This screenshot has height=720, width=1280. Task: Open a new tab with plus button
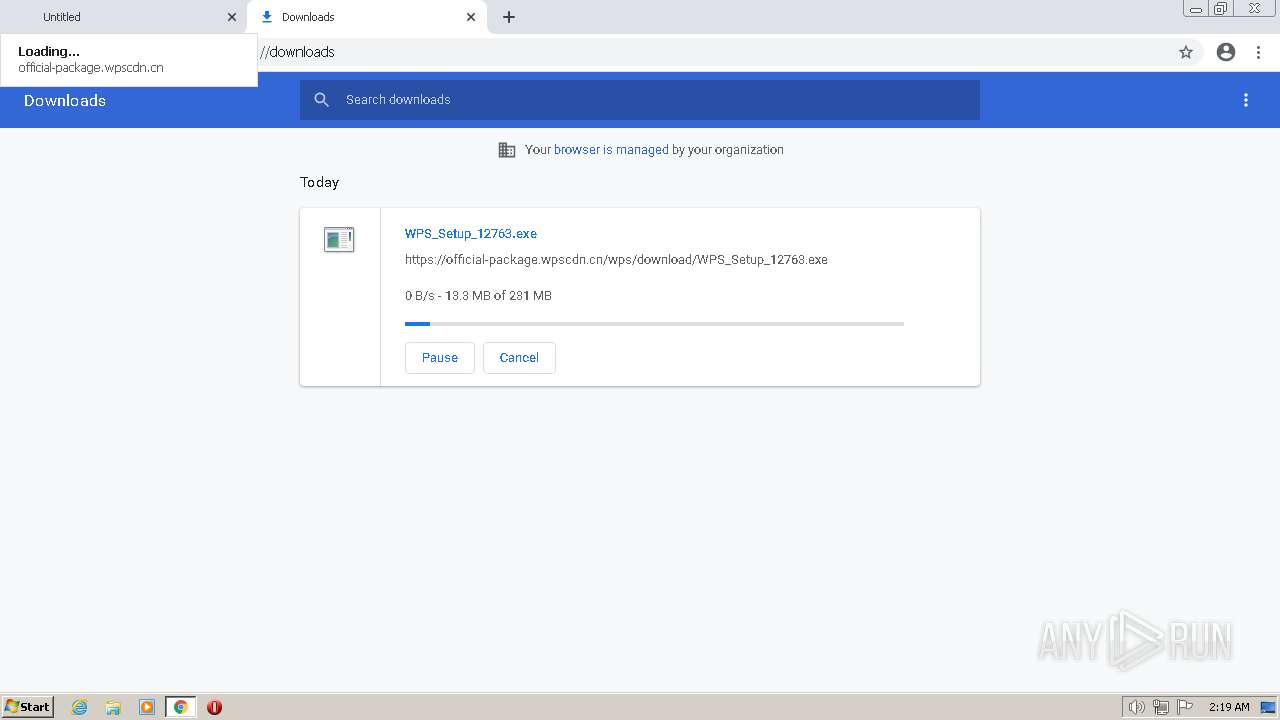coord(509,17)
